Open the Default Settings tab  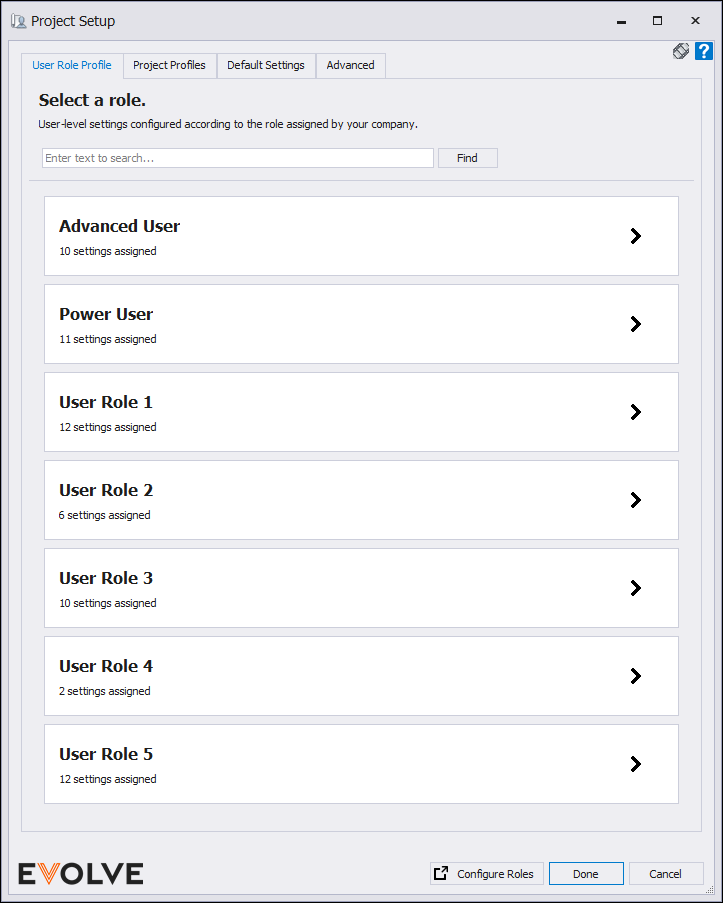[x=266, y=65]
